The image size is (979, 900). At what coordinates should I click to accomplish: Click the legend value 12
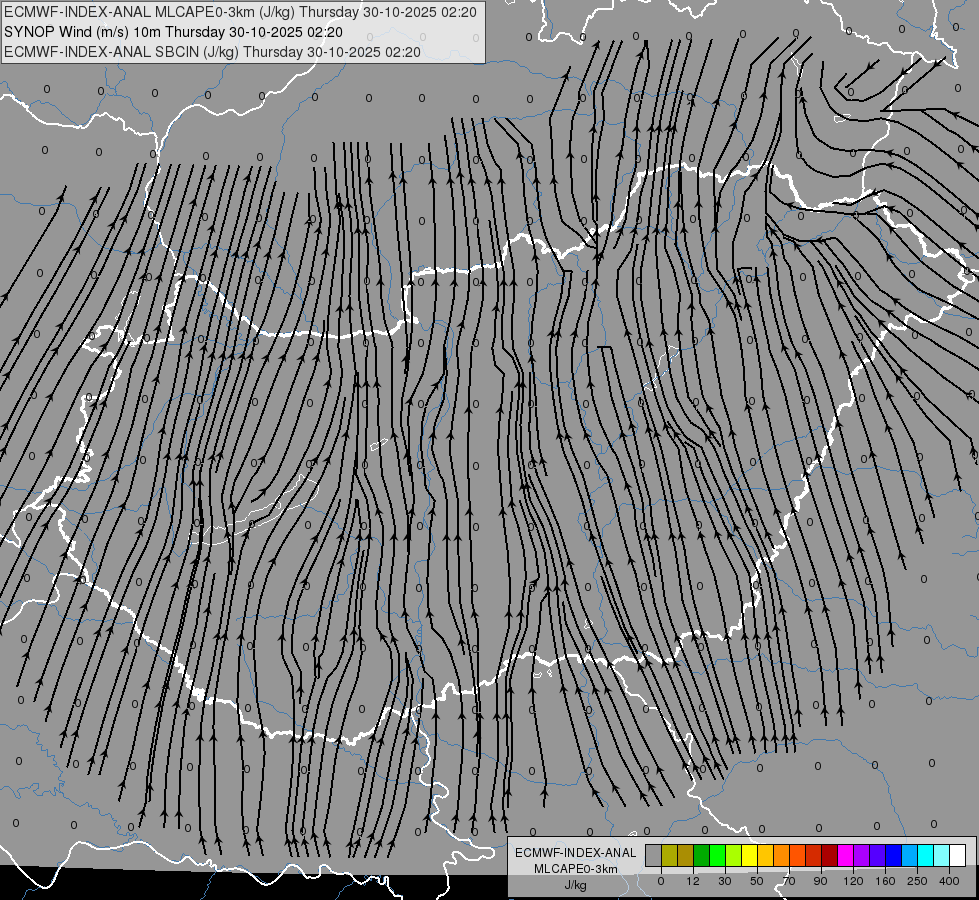tap(693, 881)
